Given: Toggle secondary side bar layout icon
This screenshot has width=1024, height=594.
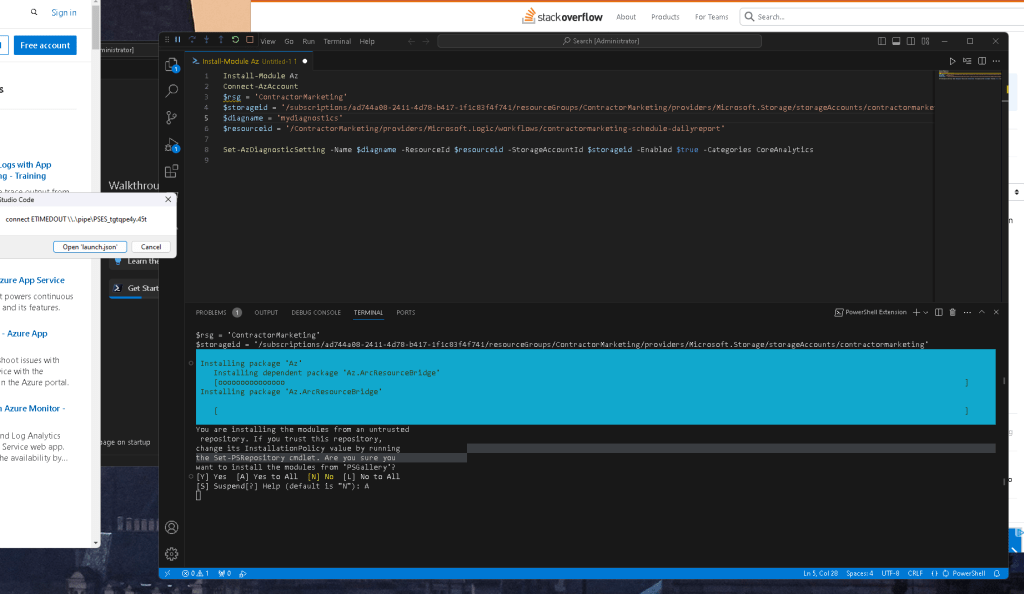Looking at the screenshot, I should point(910,41).
